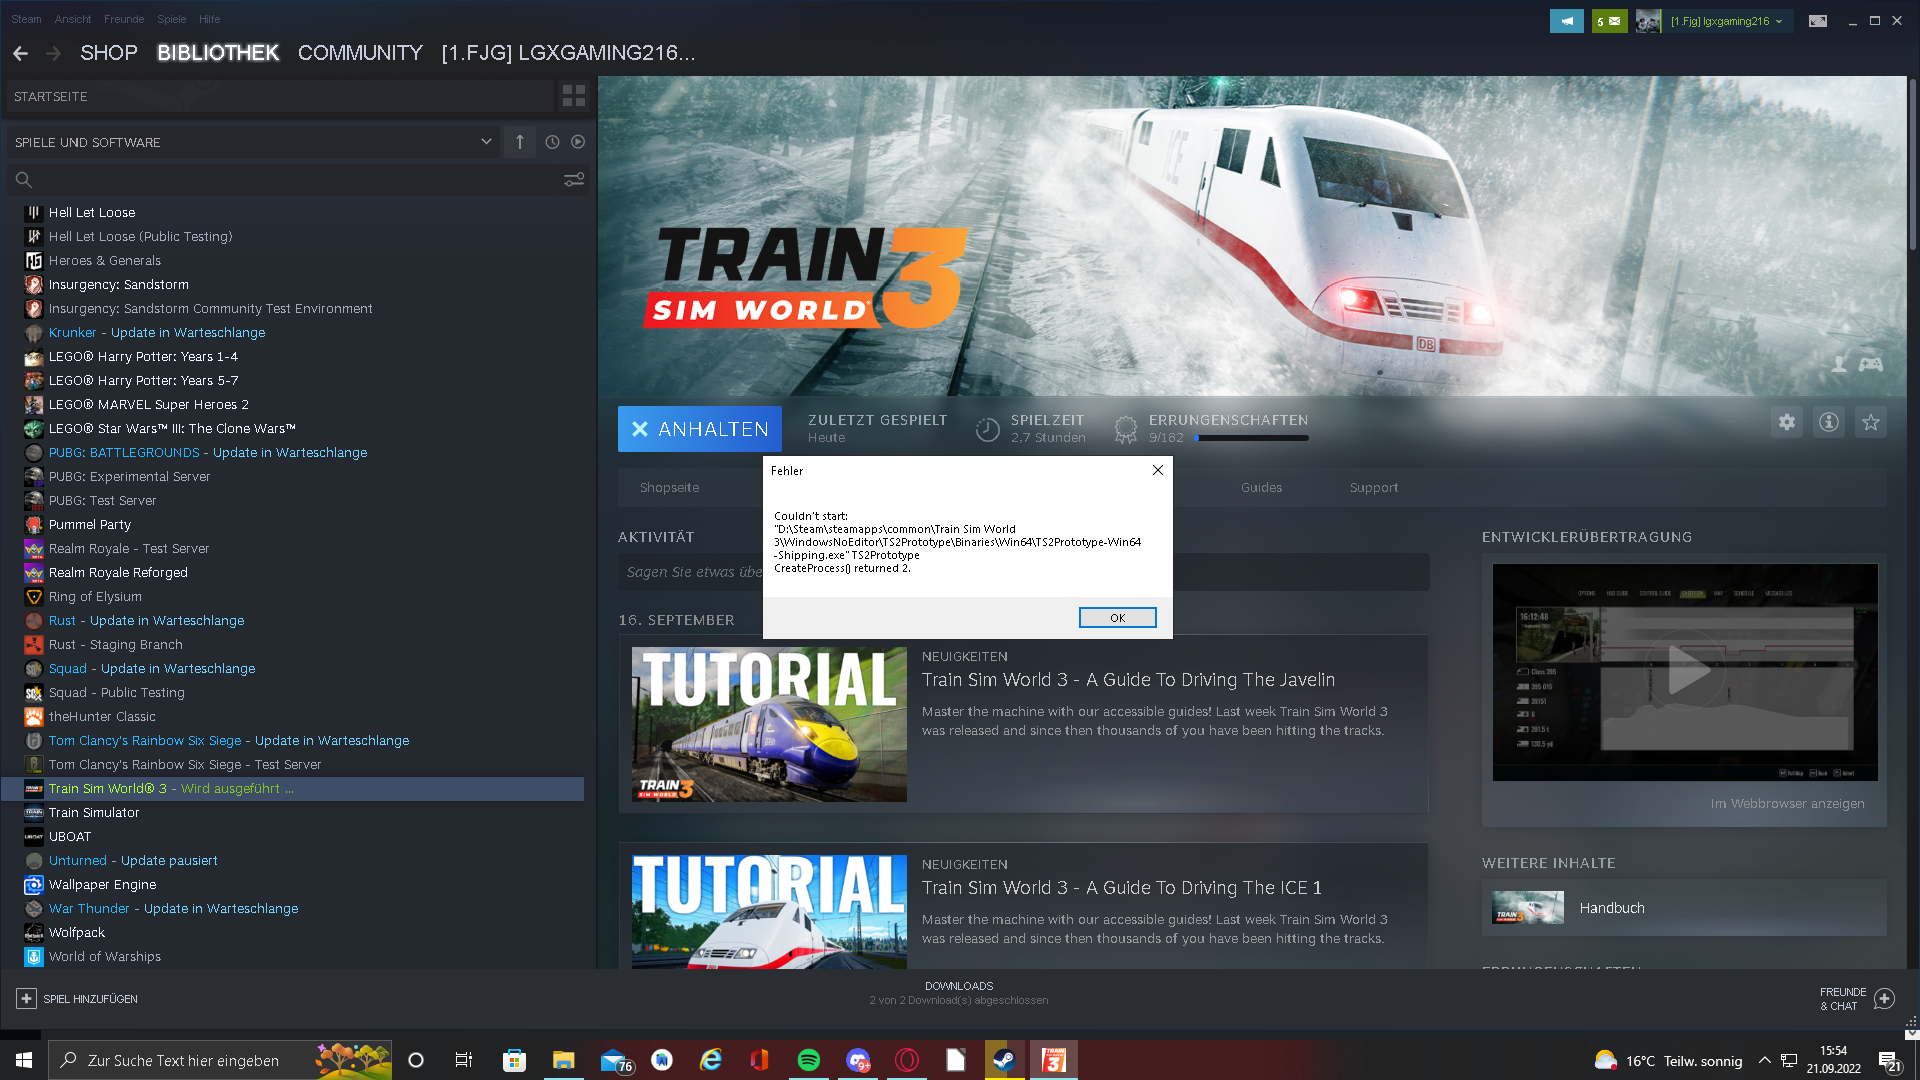Click the add friends chat plus icon

coord(1884,999)
